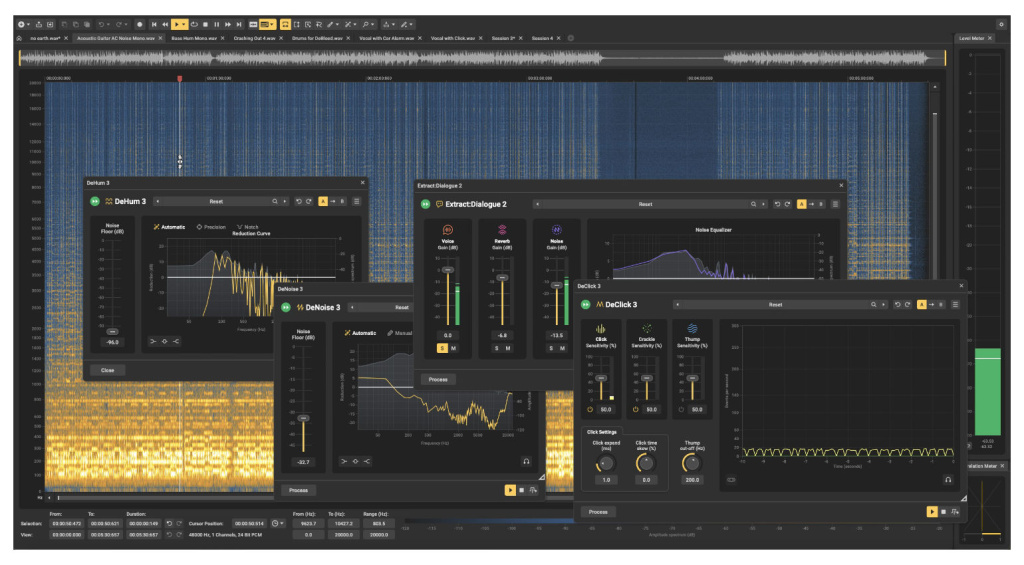1024x565 pixels.
Task: Click the play preview button in DeClick 3
Action: pyautogui.click(x=932, y=511)
